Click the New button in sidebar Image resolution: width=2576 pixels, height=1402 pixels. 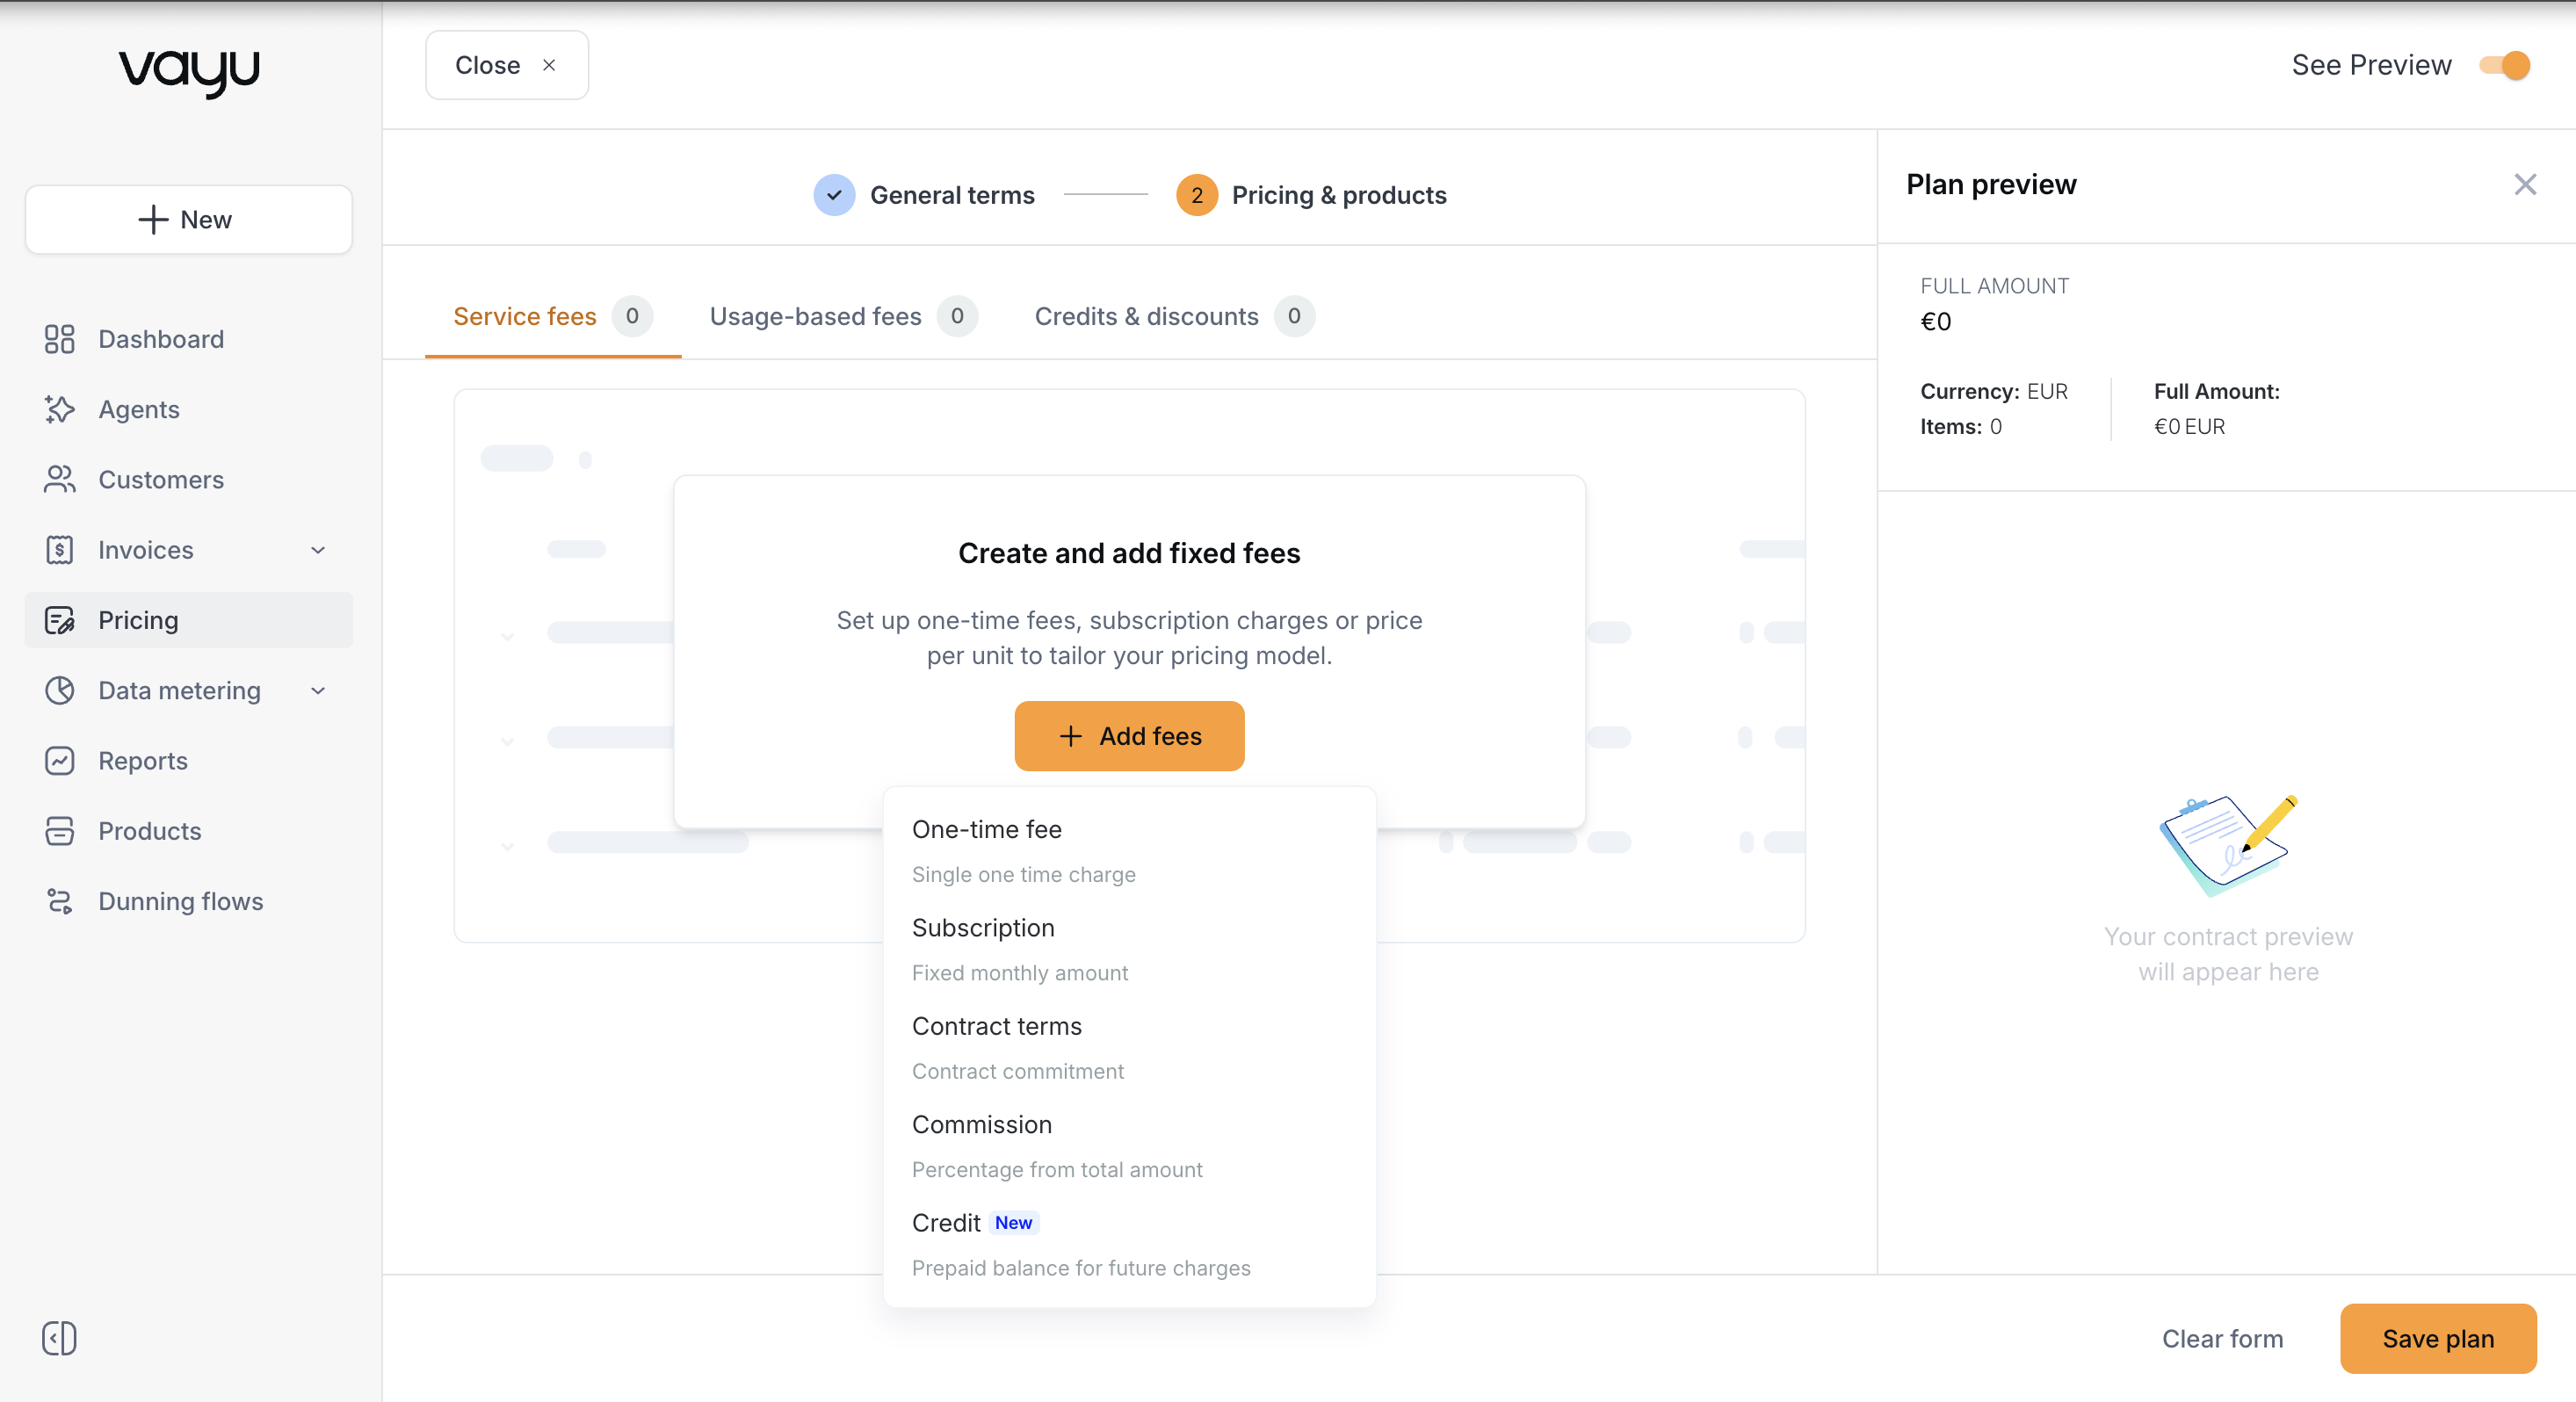coord(188,219)
